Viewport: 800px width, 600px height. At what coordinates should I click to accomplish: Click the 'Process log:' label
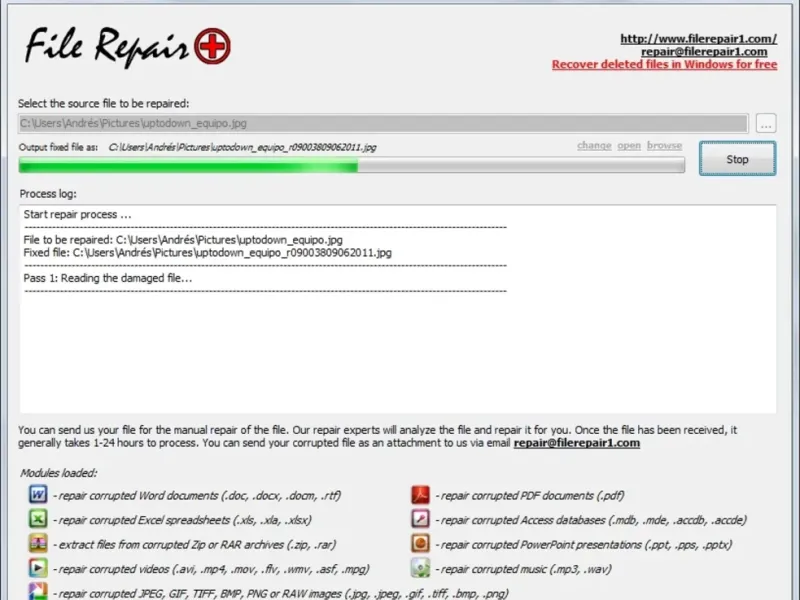tap(48, 194)
